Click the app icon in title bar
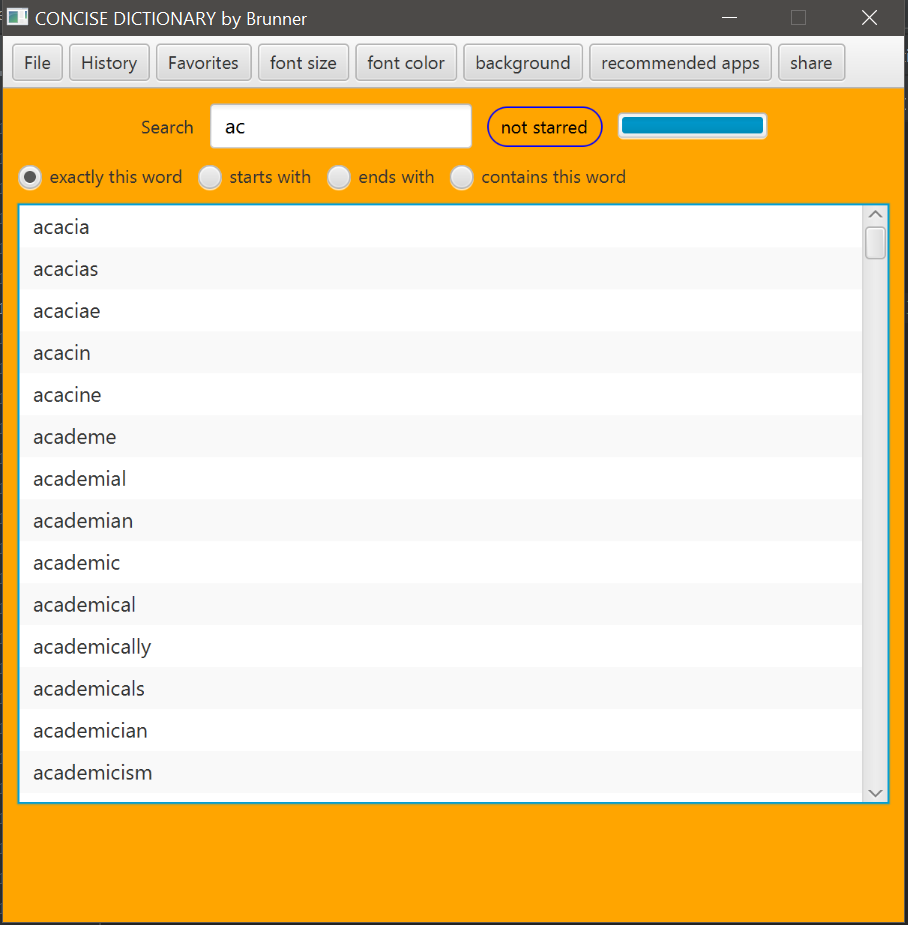Screen dimensions: 908x925 click(x=18, y=17)
